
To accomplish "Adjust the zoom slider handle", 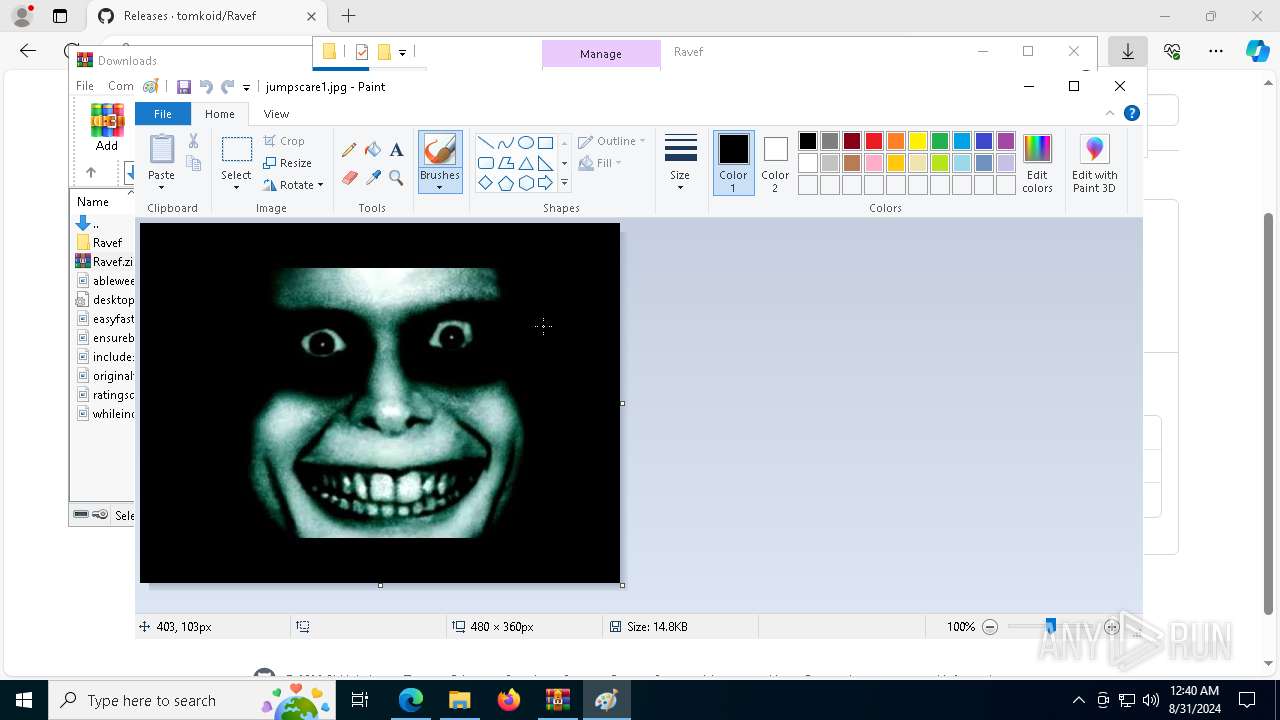I will click(1050, 626).
